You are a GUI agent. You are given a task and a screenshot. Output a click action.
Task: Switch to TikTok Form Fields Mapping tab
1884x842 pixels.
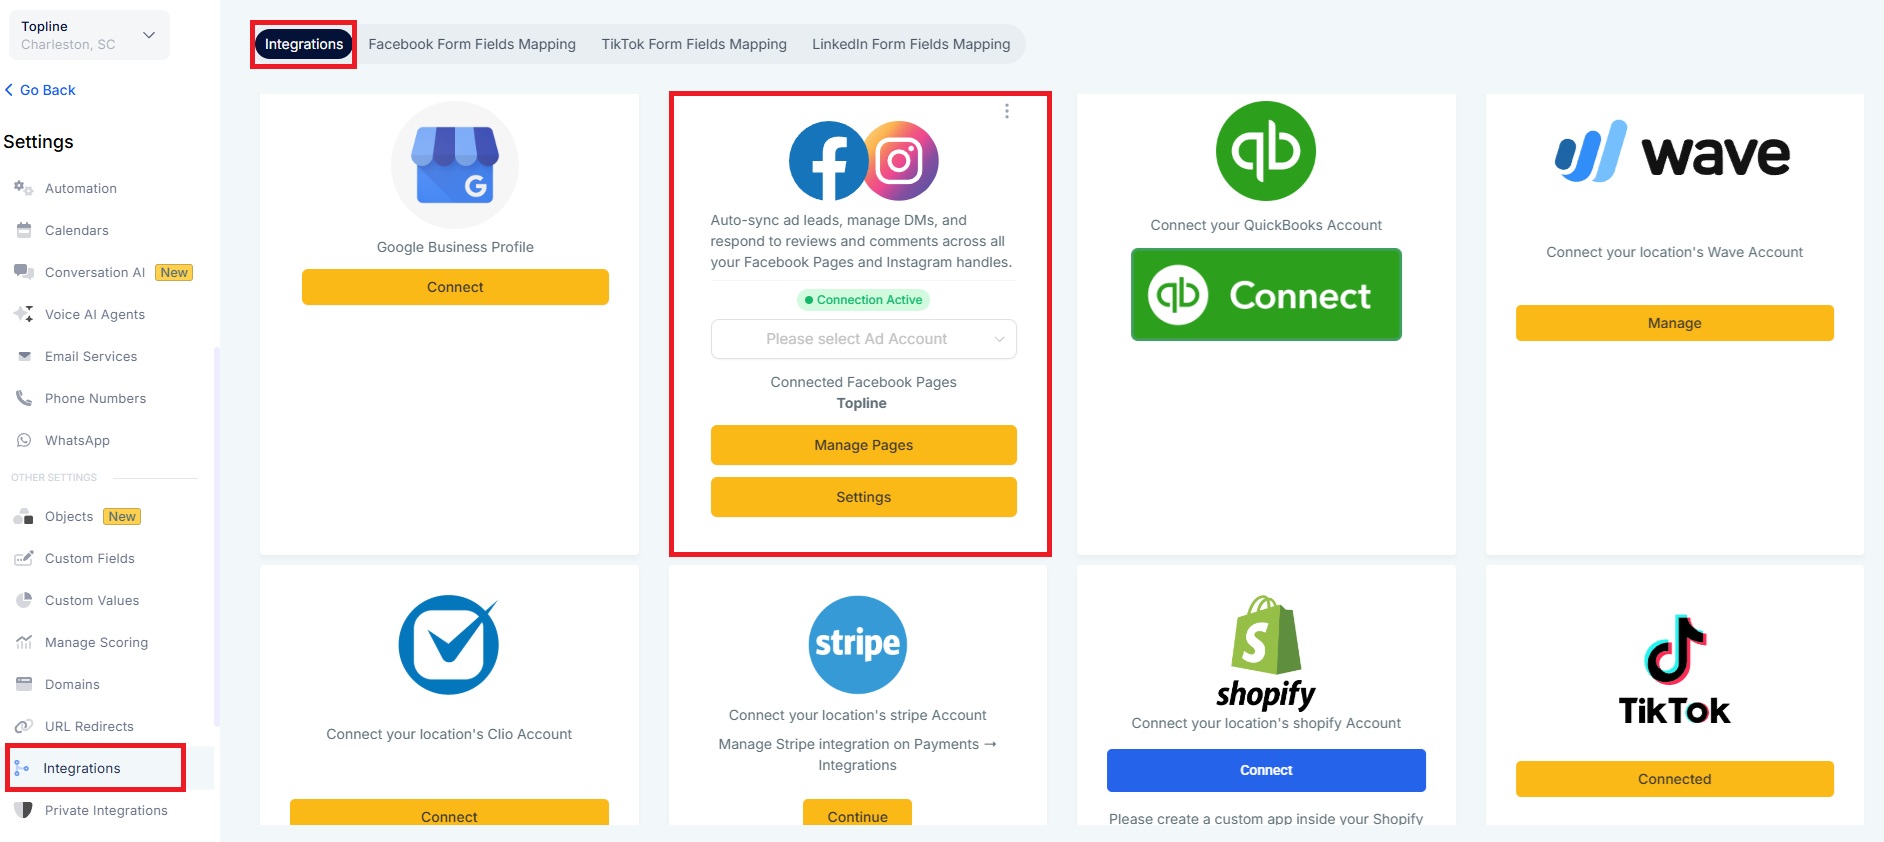click(694, 44)
